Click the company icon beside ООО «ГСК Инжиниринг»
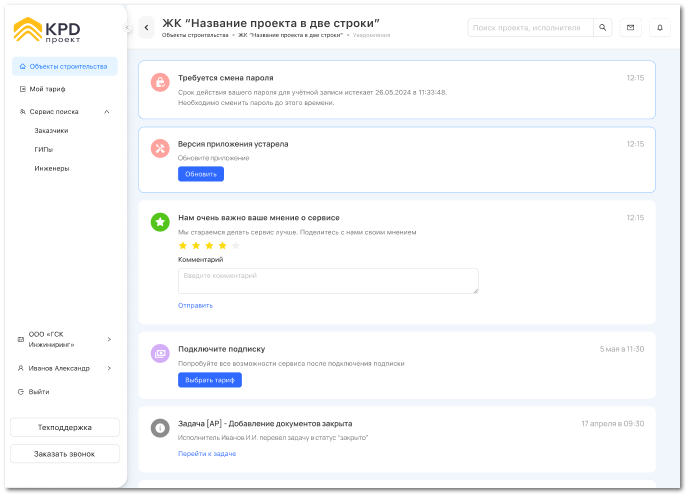 coord(20,339)
